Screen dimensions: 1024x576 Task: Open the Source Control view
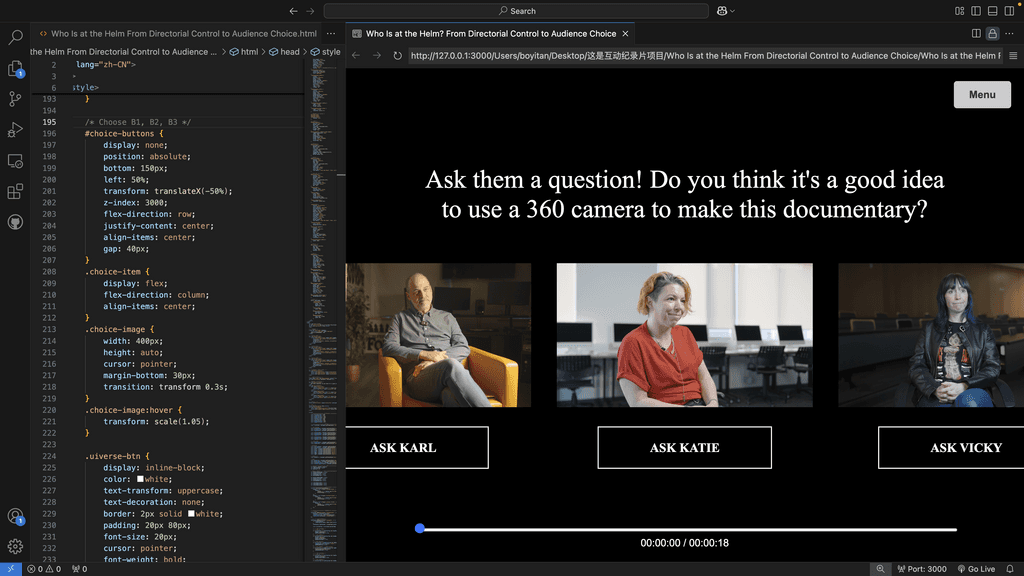point(15,99)
